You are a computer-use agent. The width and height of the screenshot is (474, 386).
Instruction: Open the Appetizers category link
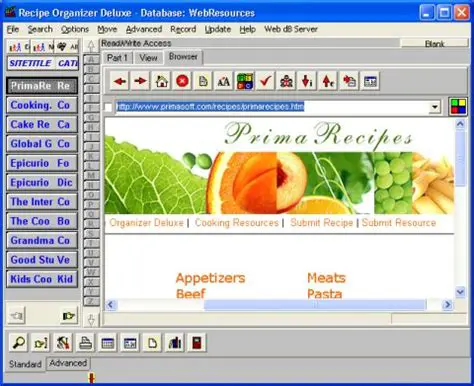click(210, 278)
